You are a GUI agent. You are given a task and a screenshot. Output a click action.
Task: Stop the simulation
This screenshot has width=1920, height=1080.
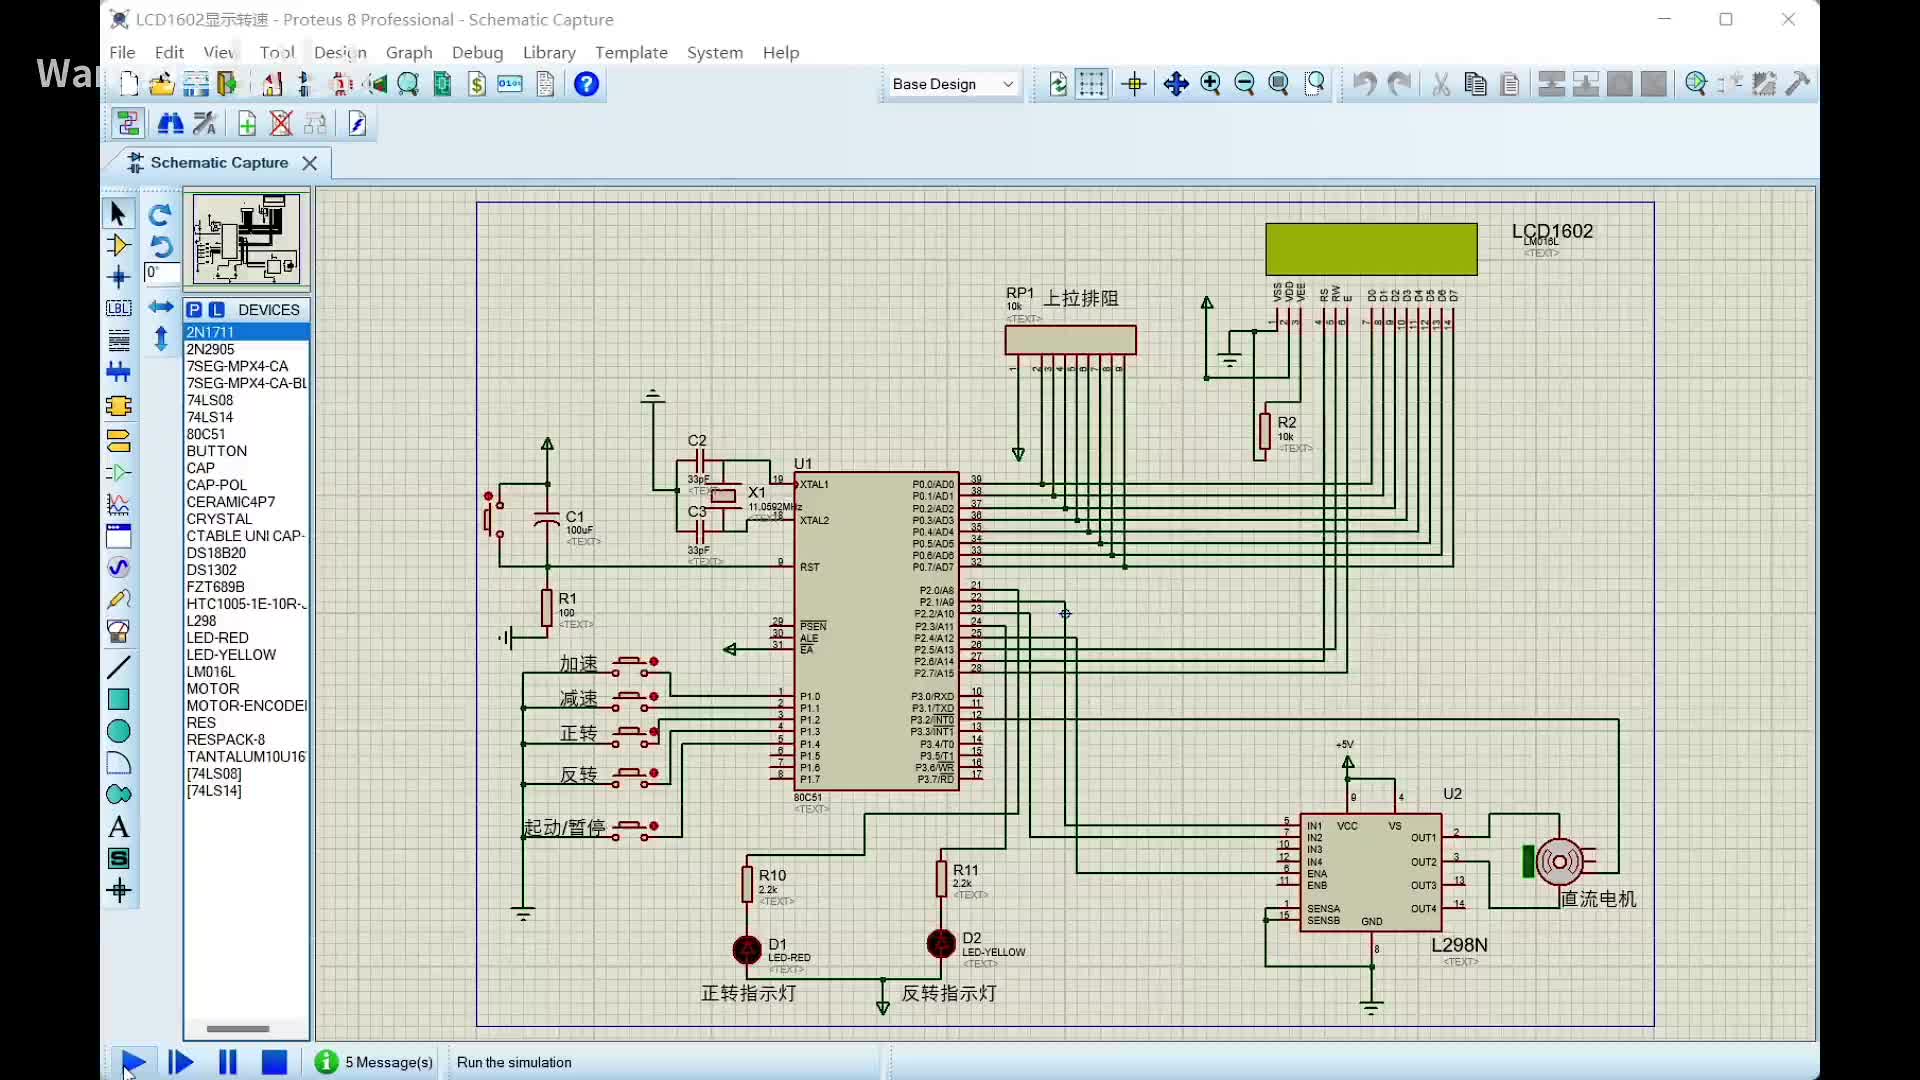click(274, 1062)
